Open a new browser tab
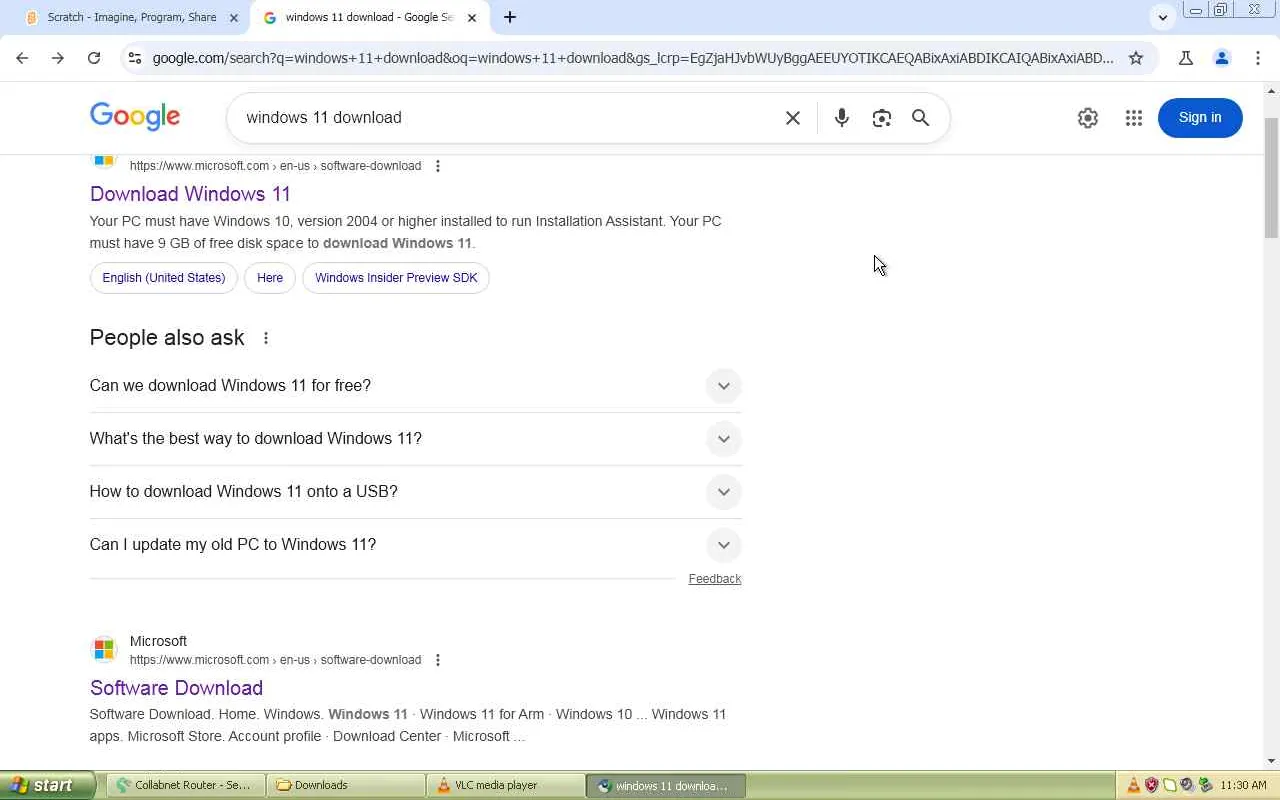 tap(510, 17)
